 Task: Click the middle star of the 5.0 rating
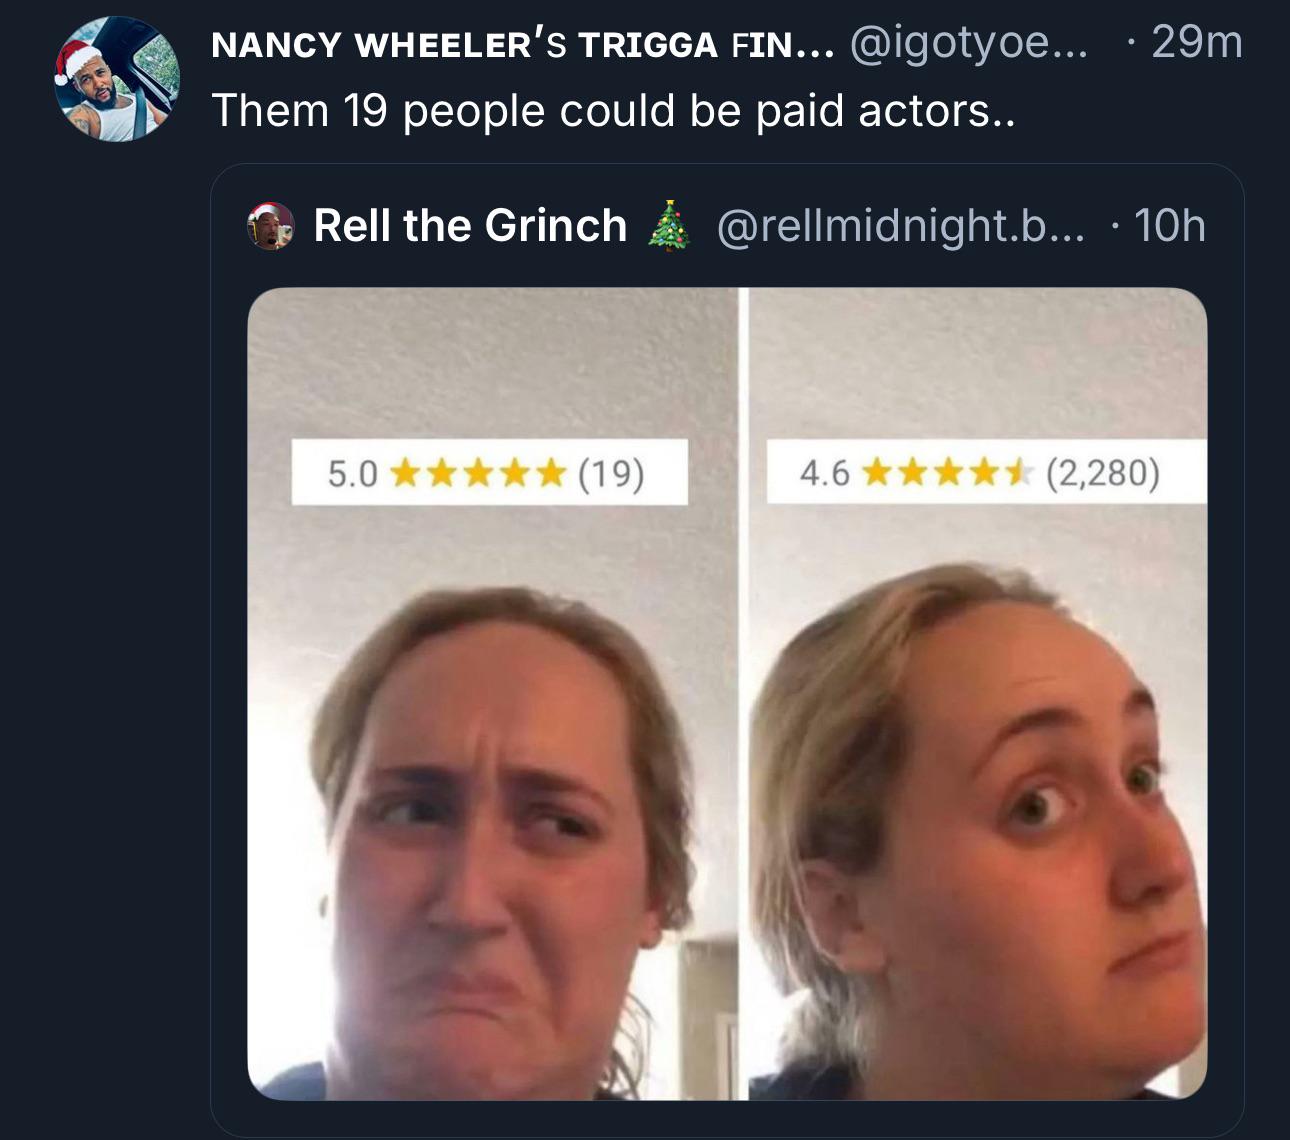click(478, 473)
